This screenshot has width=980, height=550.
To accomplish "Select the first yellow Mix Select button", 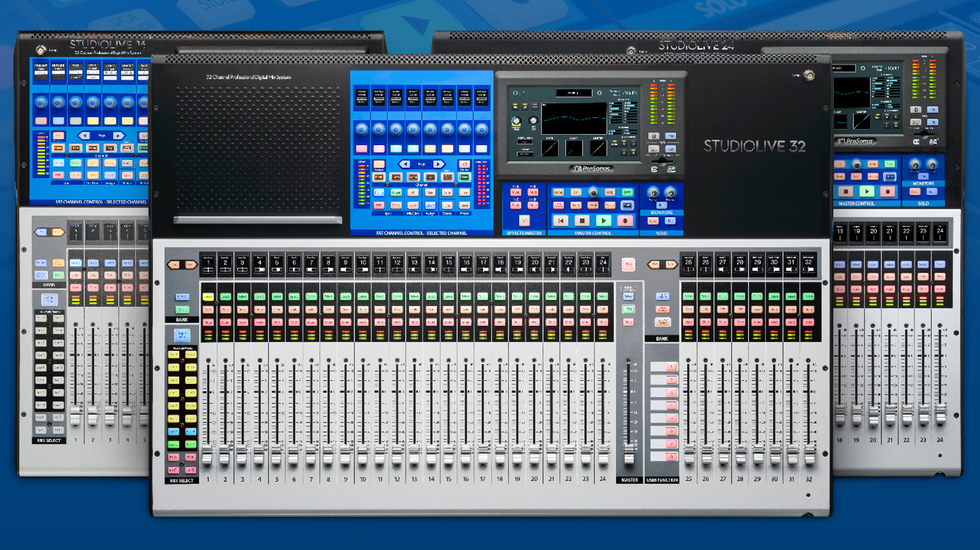I will pyautogui.click(x=173, y=354).
